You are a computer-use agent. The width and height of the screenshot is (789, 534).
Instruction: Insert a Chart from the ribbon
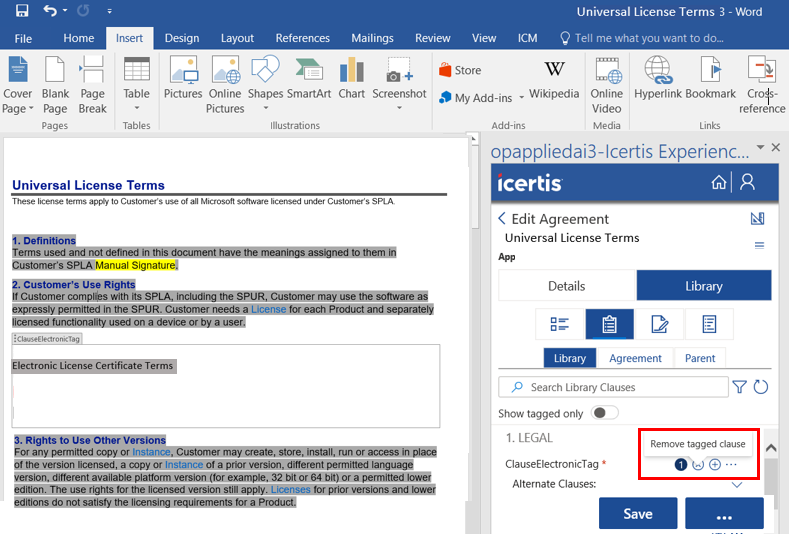[351, 78]
